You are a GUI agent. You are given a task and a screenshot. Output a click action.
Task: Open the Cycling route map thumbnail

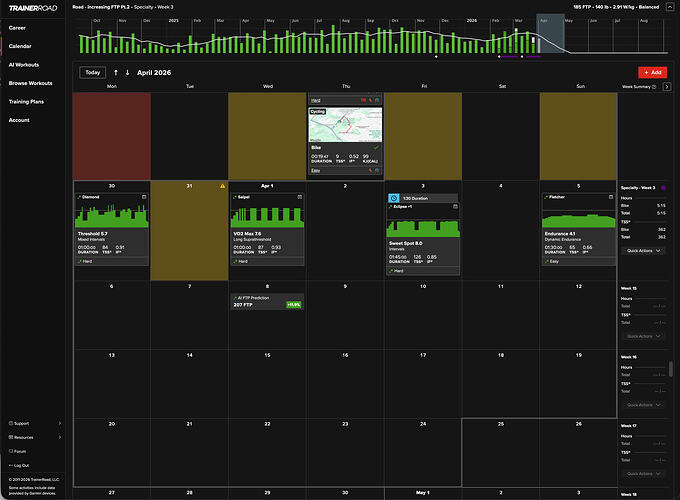point(345,125)
